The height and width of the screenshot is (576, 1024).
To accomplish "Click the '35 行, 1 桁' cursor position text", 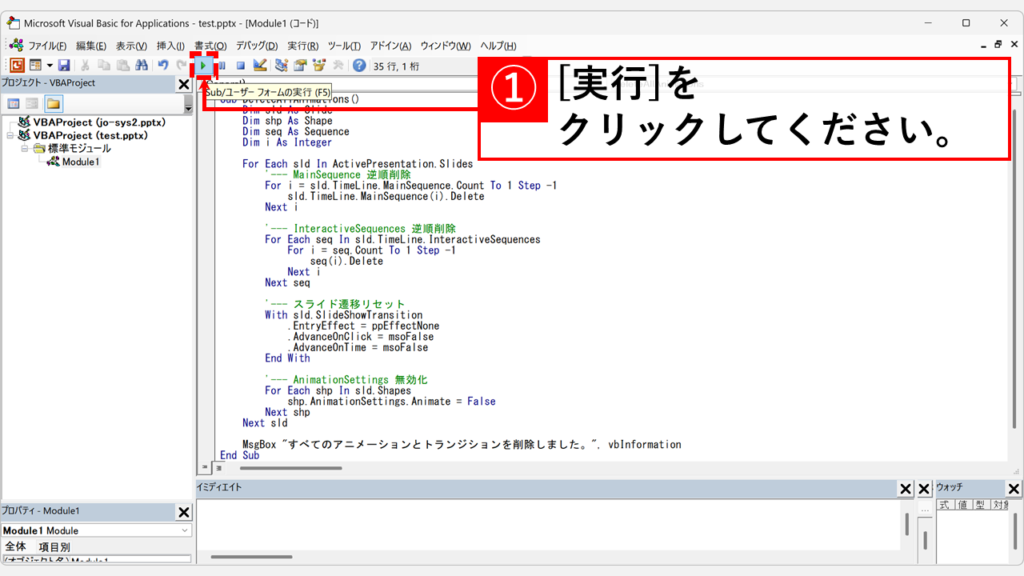I will 396,66.
